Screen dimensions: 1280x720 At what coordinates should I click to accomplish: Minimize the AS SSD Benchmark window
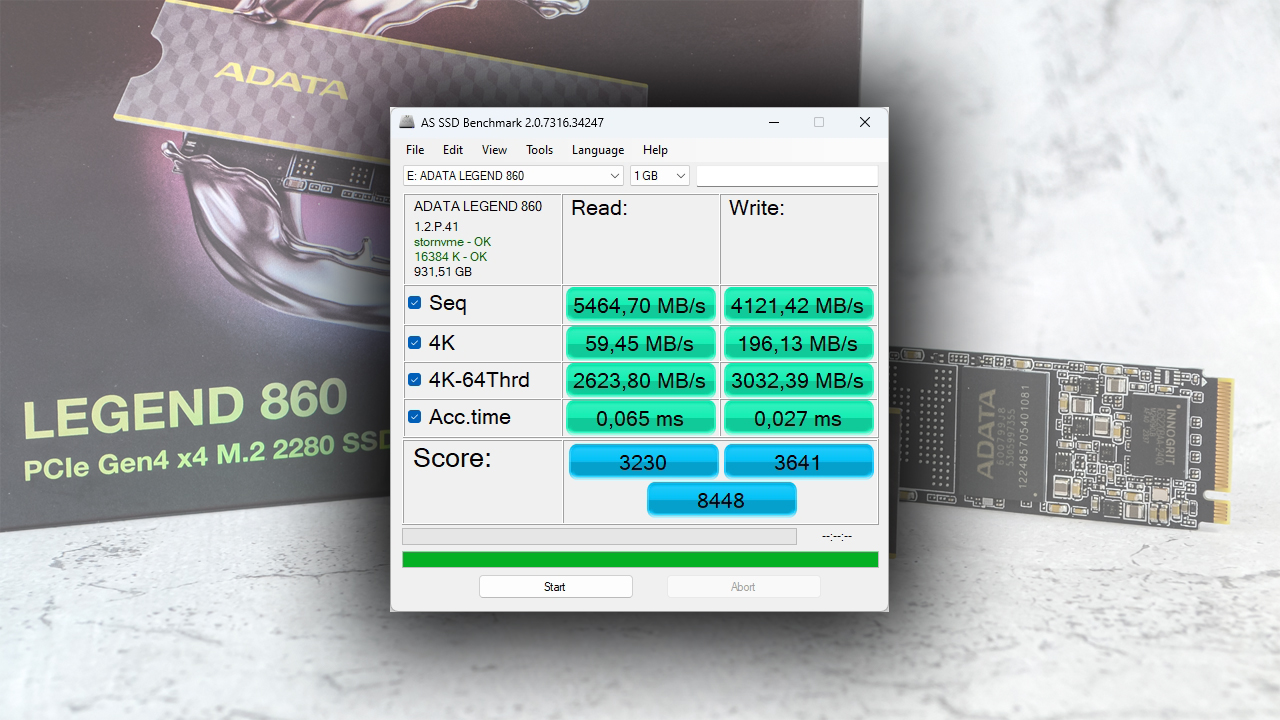coord(774,122)
